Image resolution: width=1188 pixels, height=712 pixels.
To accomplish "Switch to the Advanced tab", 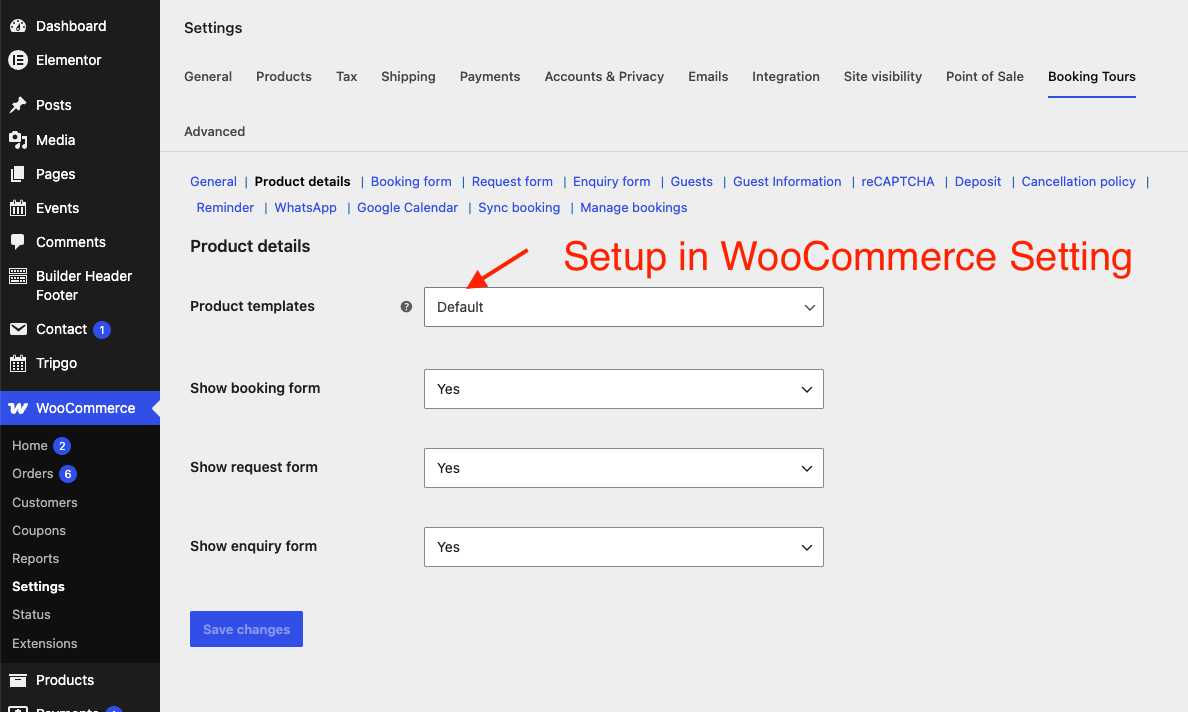I will point(214,131).
